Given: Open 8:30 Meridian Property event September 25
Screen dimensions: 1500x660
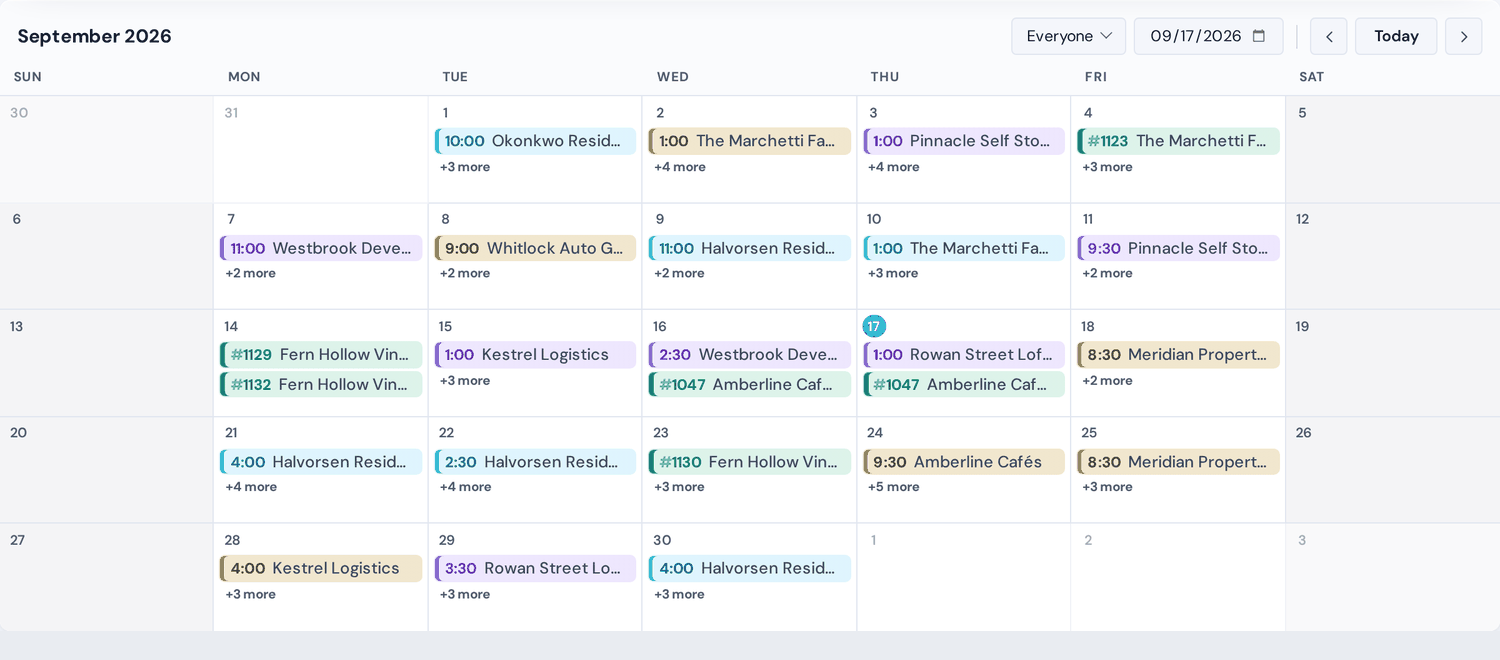Looking at the screenshot, I should click(x=1178, y=461).
